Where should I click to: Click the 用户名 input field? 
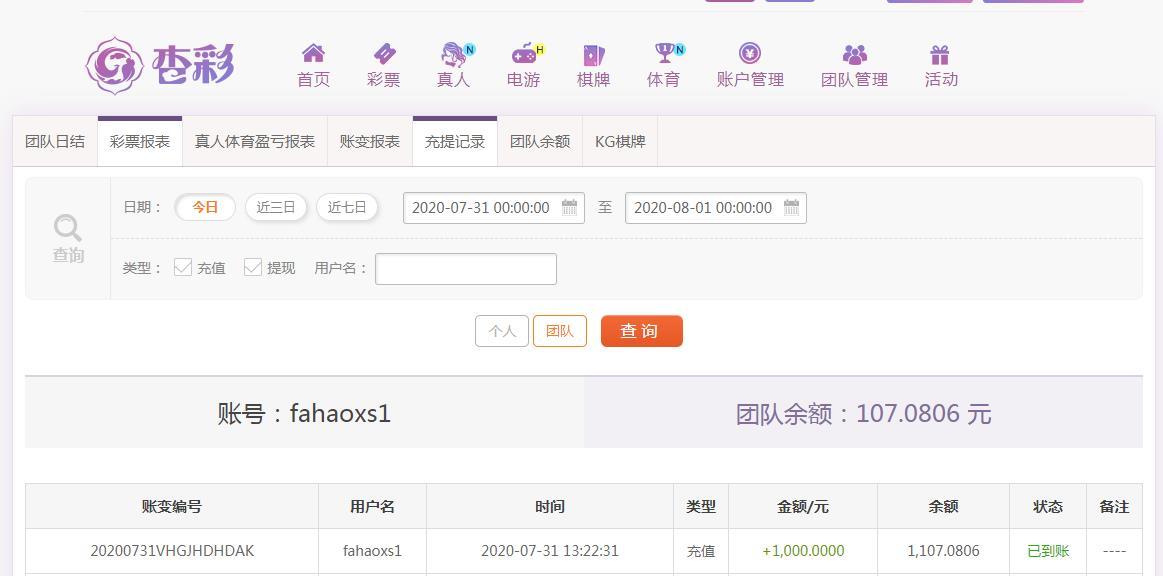click(x=466, y=269)
